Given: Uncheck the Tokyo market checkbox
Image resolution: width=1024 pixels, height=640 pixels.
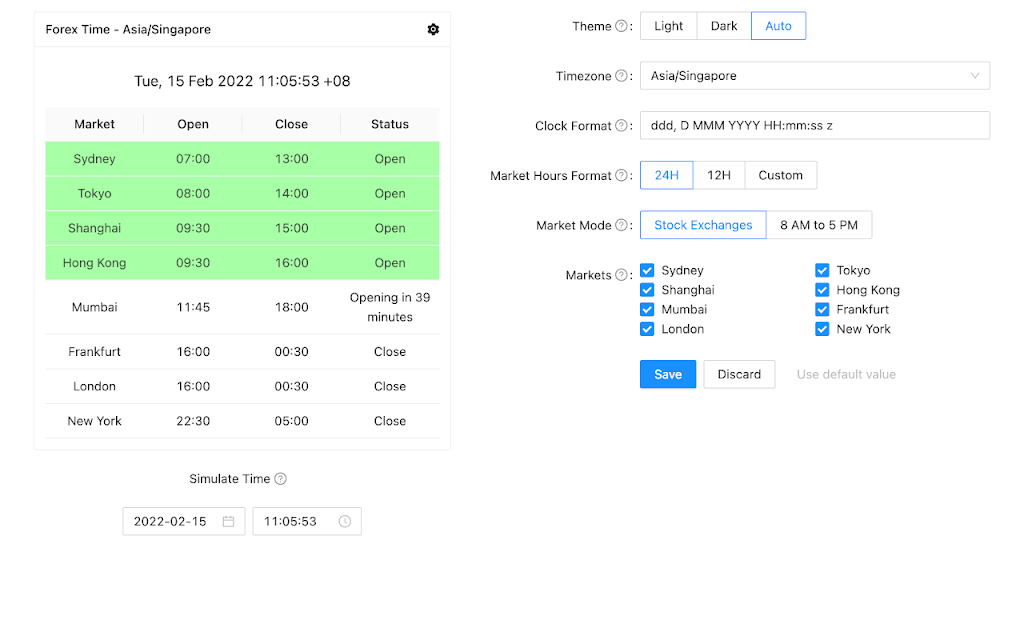Looking at the screenshot, I should coord(822,270).
